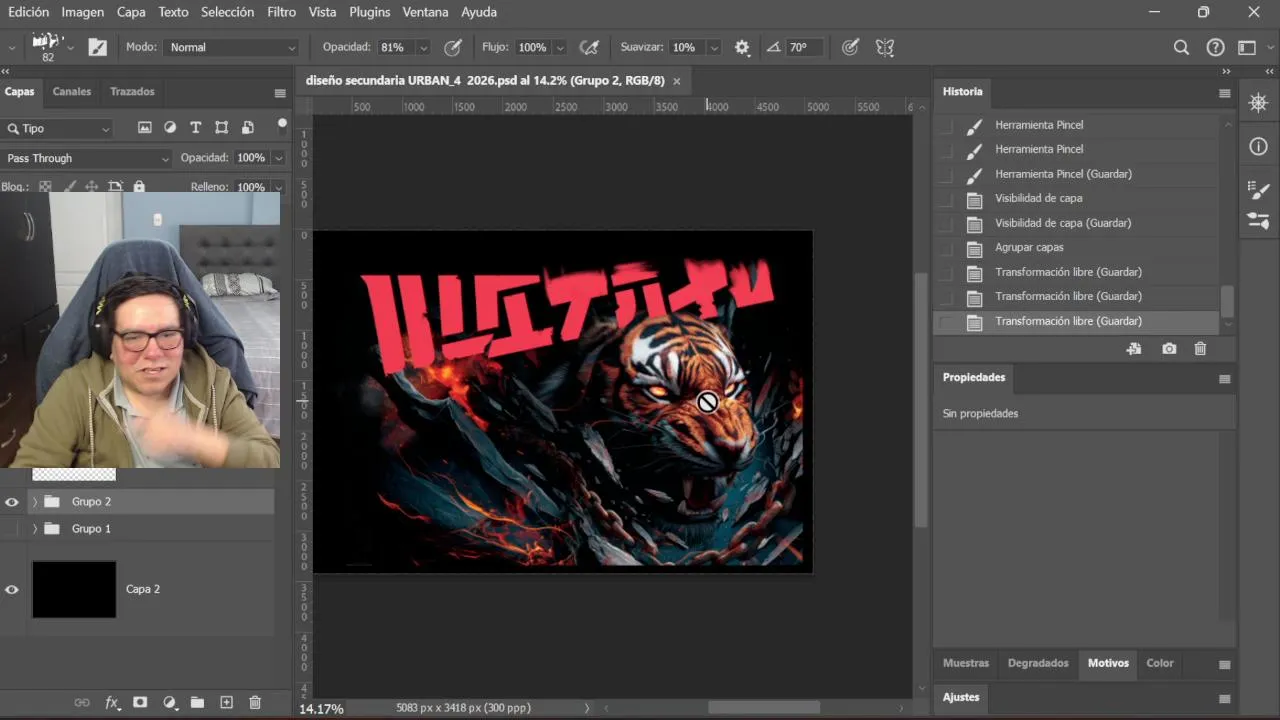Expand the Grupo 2 folder chevron

[35, 502]
